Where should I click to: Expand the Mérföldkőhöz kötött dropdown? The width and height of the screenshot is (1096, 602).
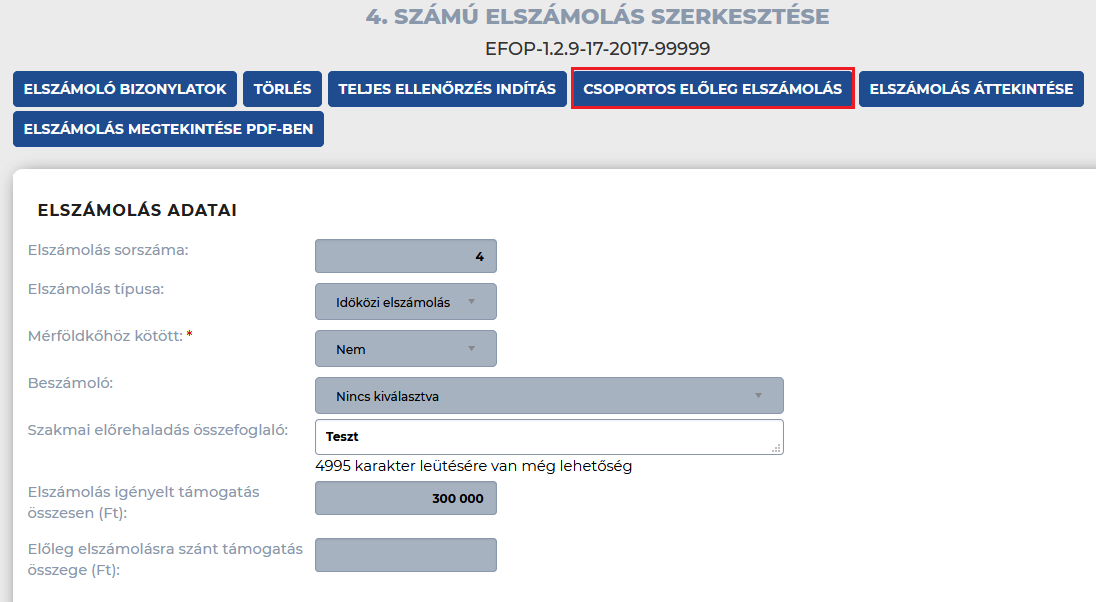pos(406,348)
